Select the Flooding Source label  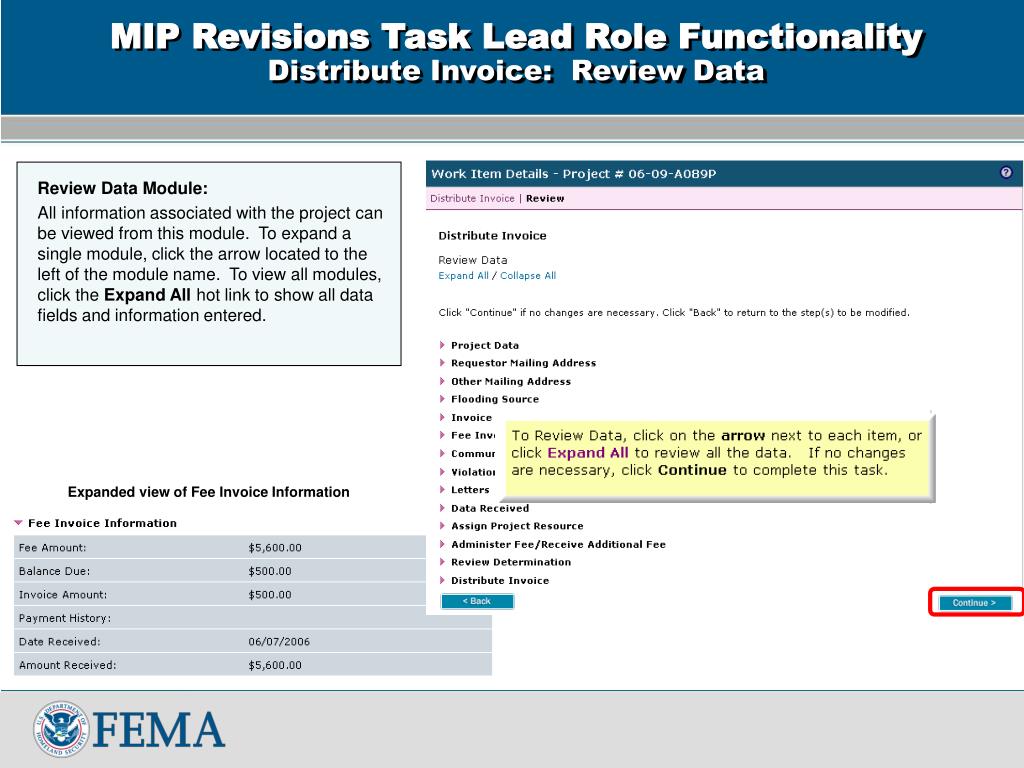(494, 398)
